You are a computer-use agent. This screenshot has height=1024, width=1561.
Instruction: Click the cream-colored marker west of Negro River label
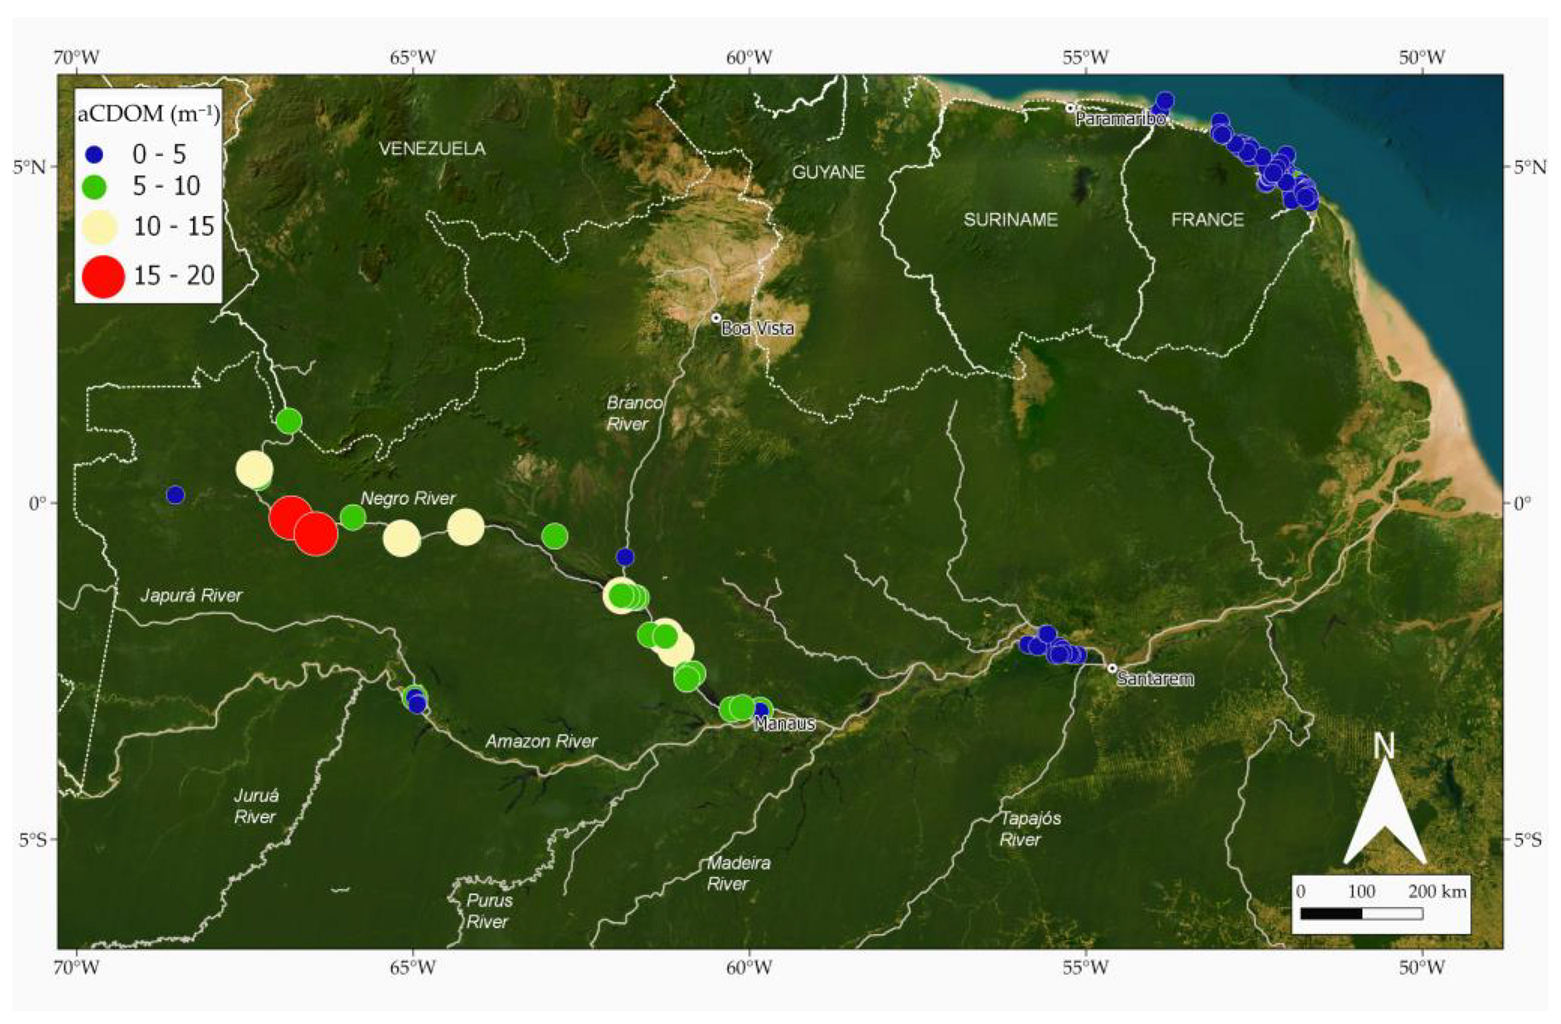pyautogui.click(x=255, y=467)
